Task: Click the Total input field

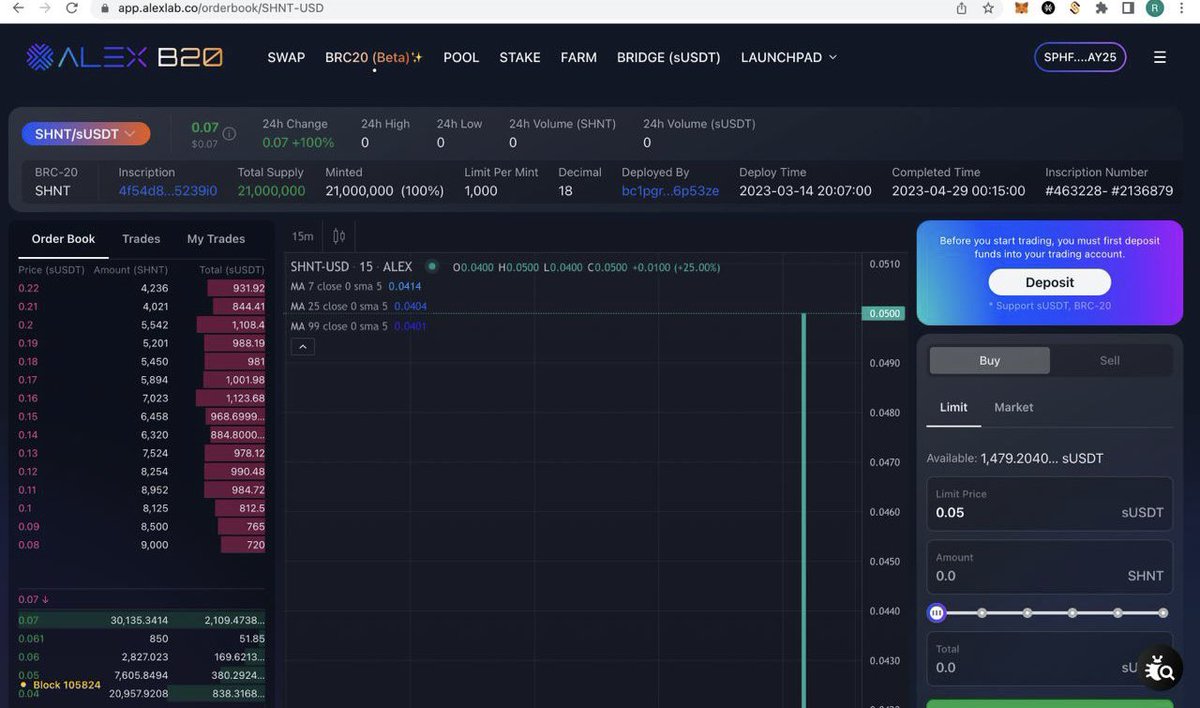Action: (x=1049, y=659)
